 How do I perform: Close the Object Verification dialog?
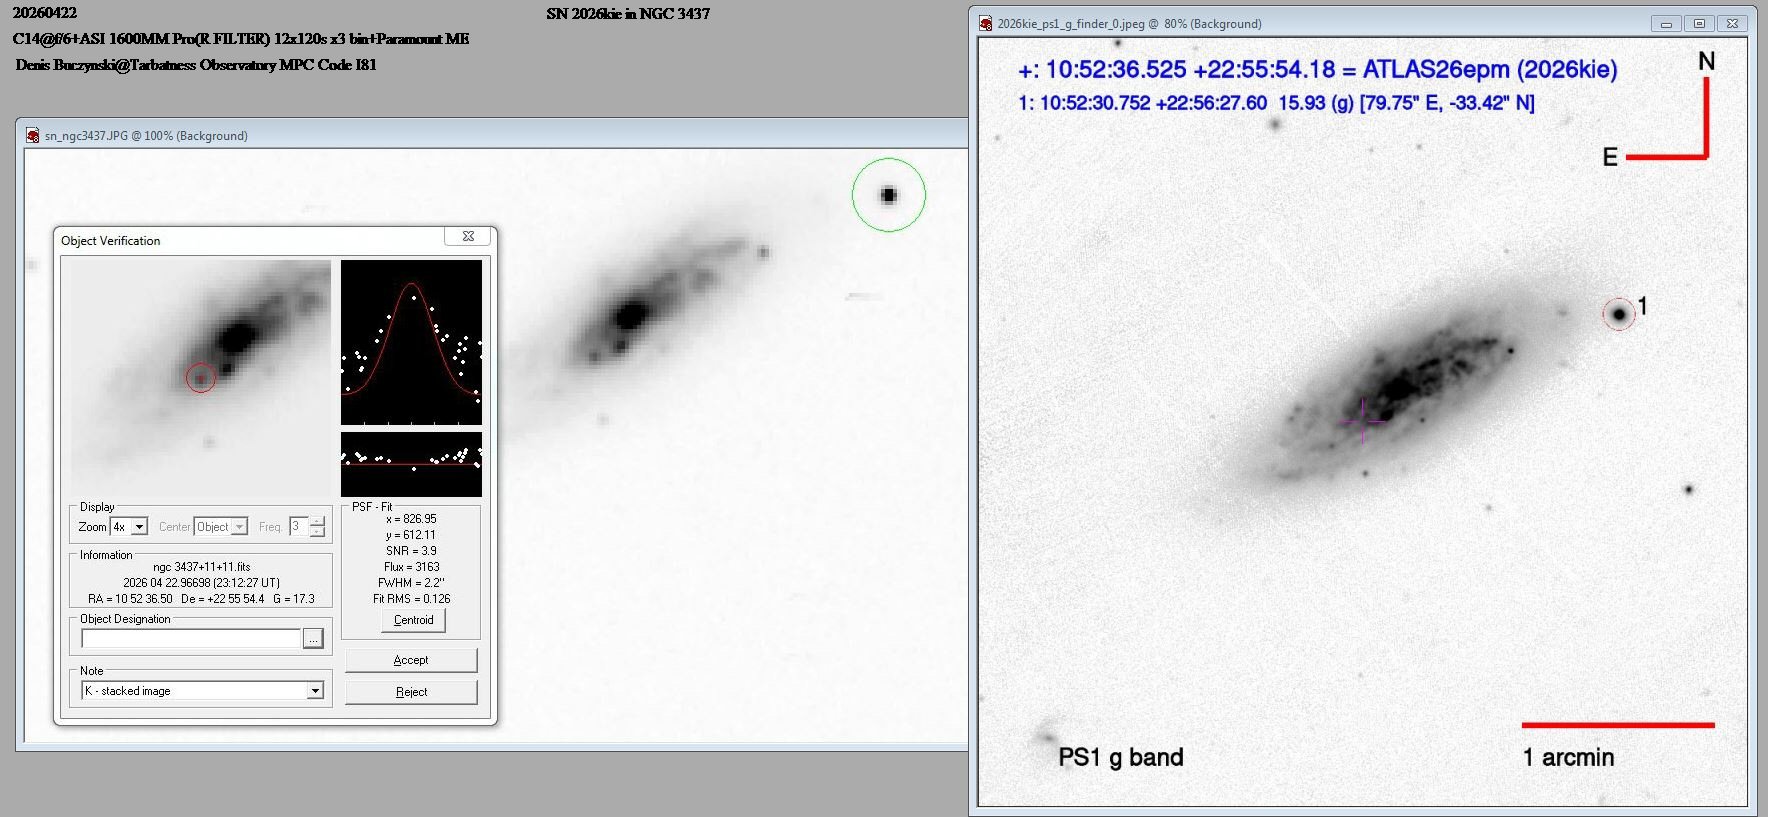pyautogui.click(x=468, y=237)
